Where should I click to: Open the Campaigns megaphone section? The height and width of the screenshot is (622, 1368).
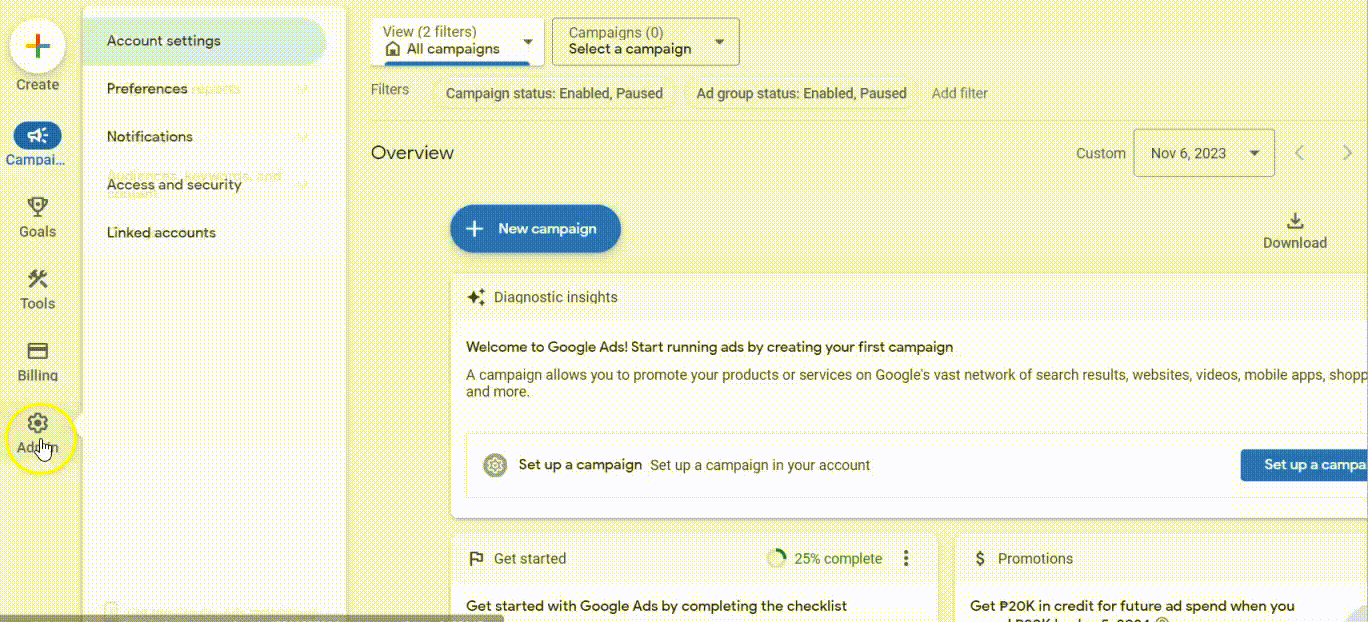point(38,136)
